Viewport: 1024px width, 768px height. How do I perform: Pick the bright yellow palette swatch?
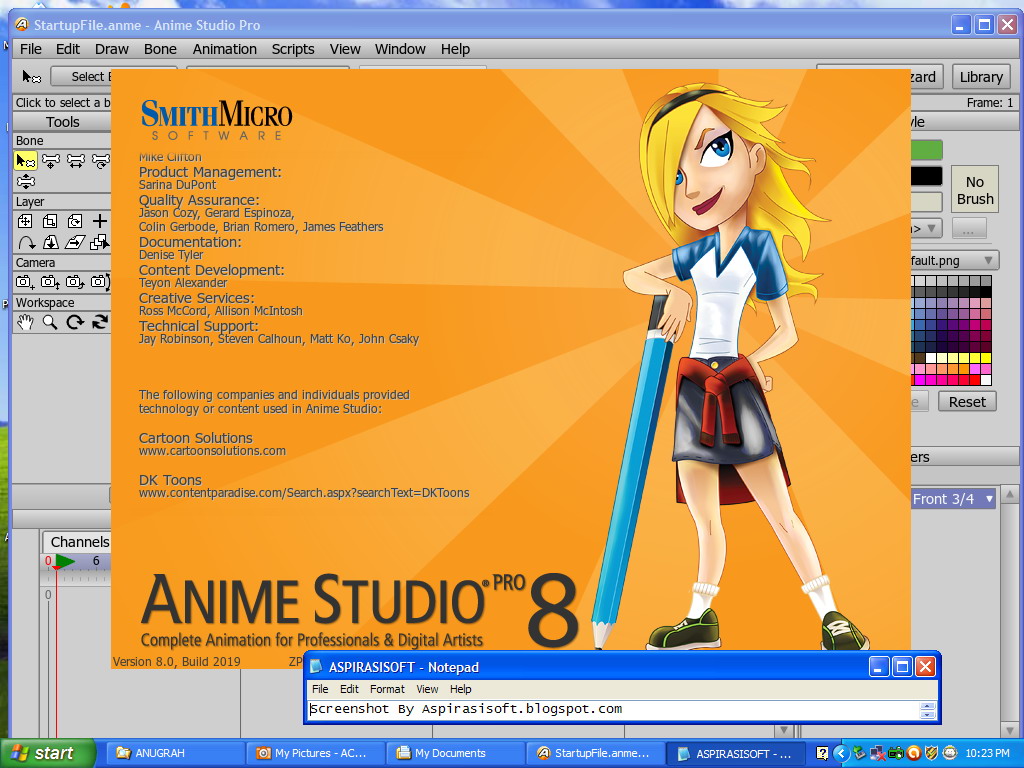[985, 358]
